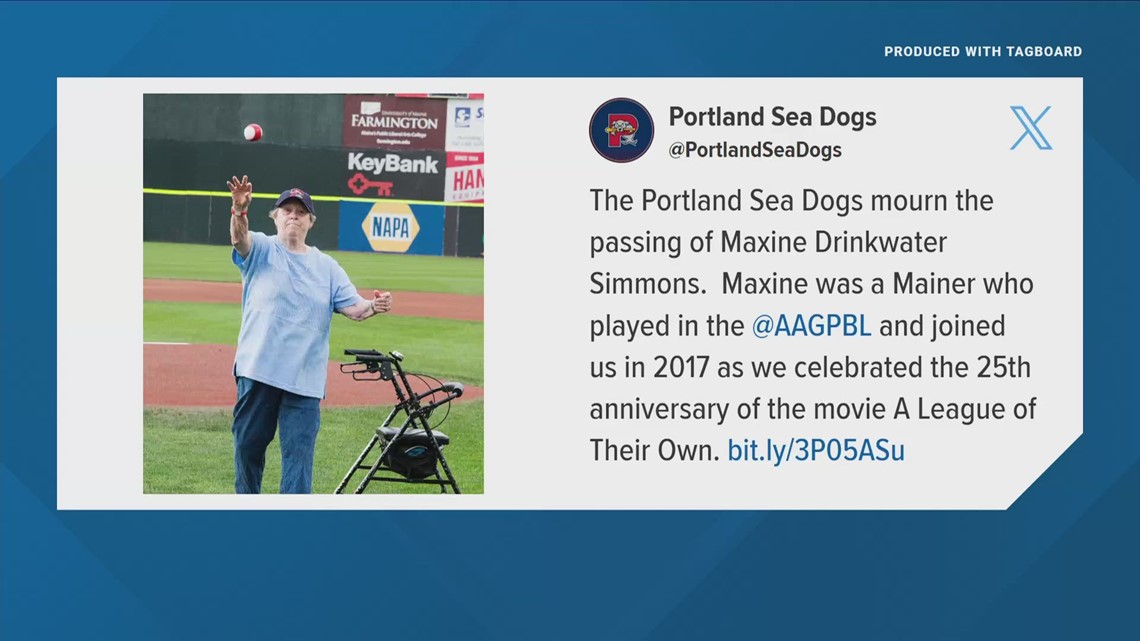Click the red KeyBank key icon
The height and width of the screenshot is (641, 1140).
point(370,184)
